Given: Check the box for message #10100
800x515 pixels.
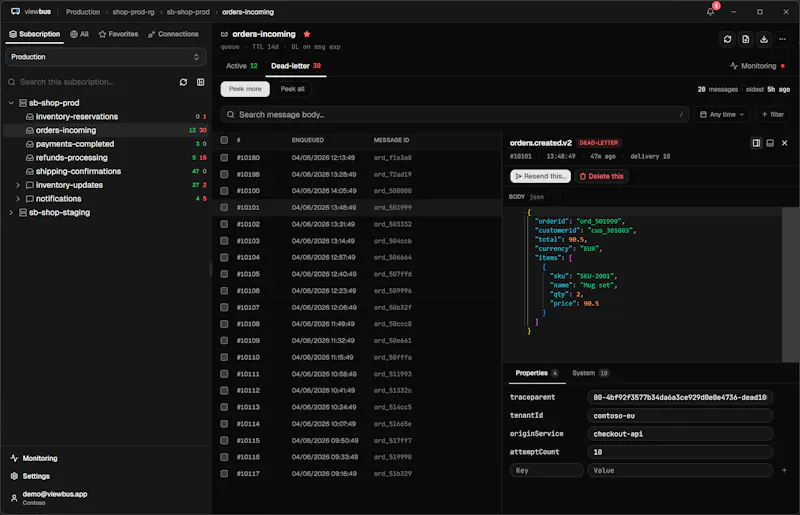Looking at the screenshot, I should (224, 191).
